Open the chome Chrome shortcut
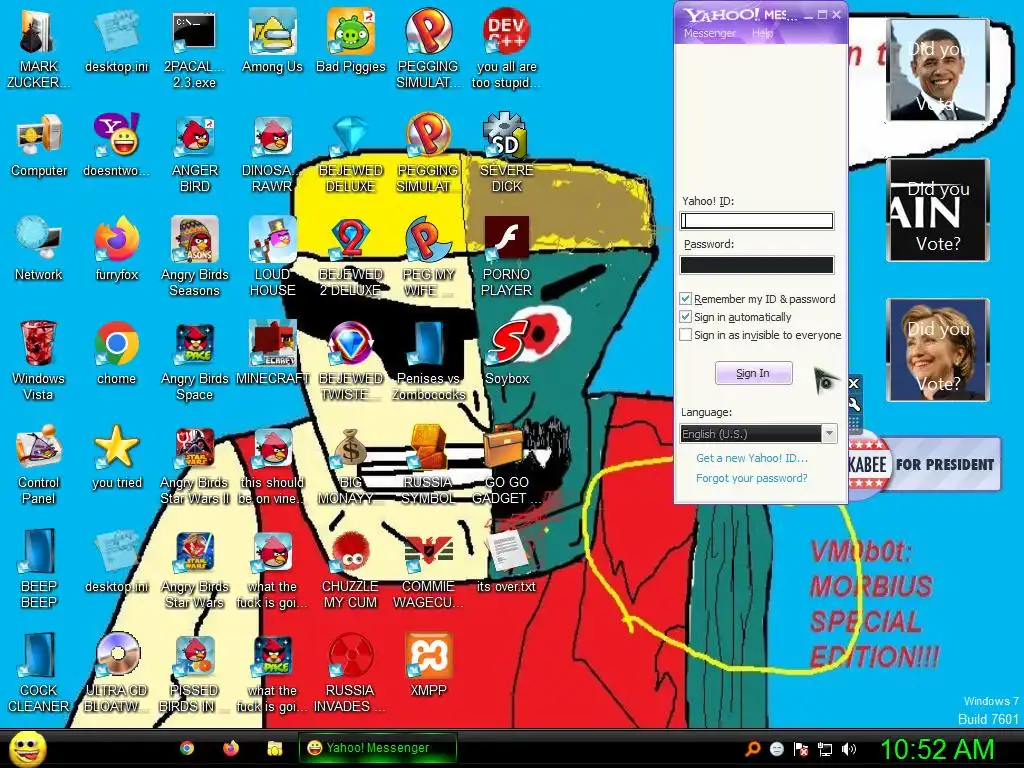This screenshot has width=1024, height=768. pyautogui.click(x=116, y=353)
